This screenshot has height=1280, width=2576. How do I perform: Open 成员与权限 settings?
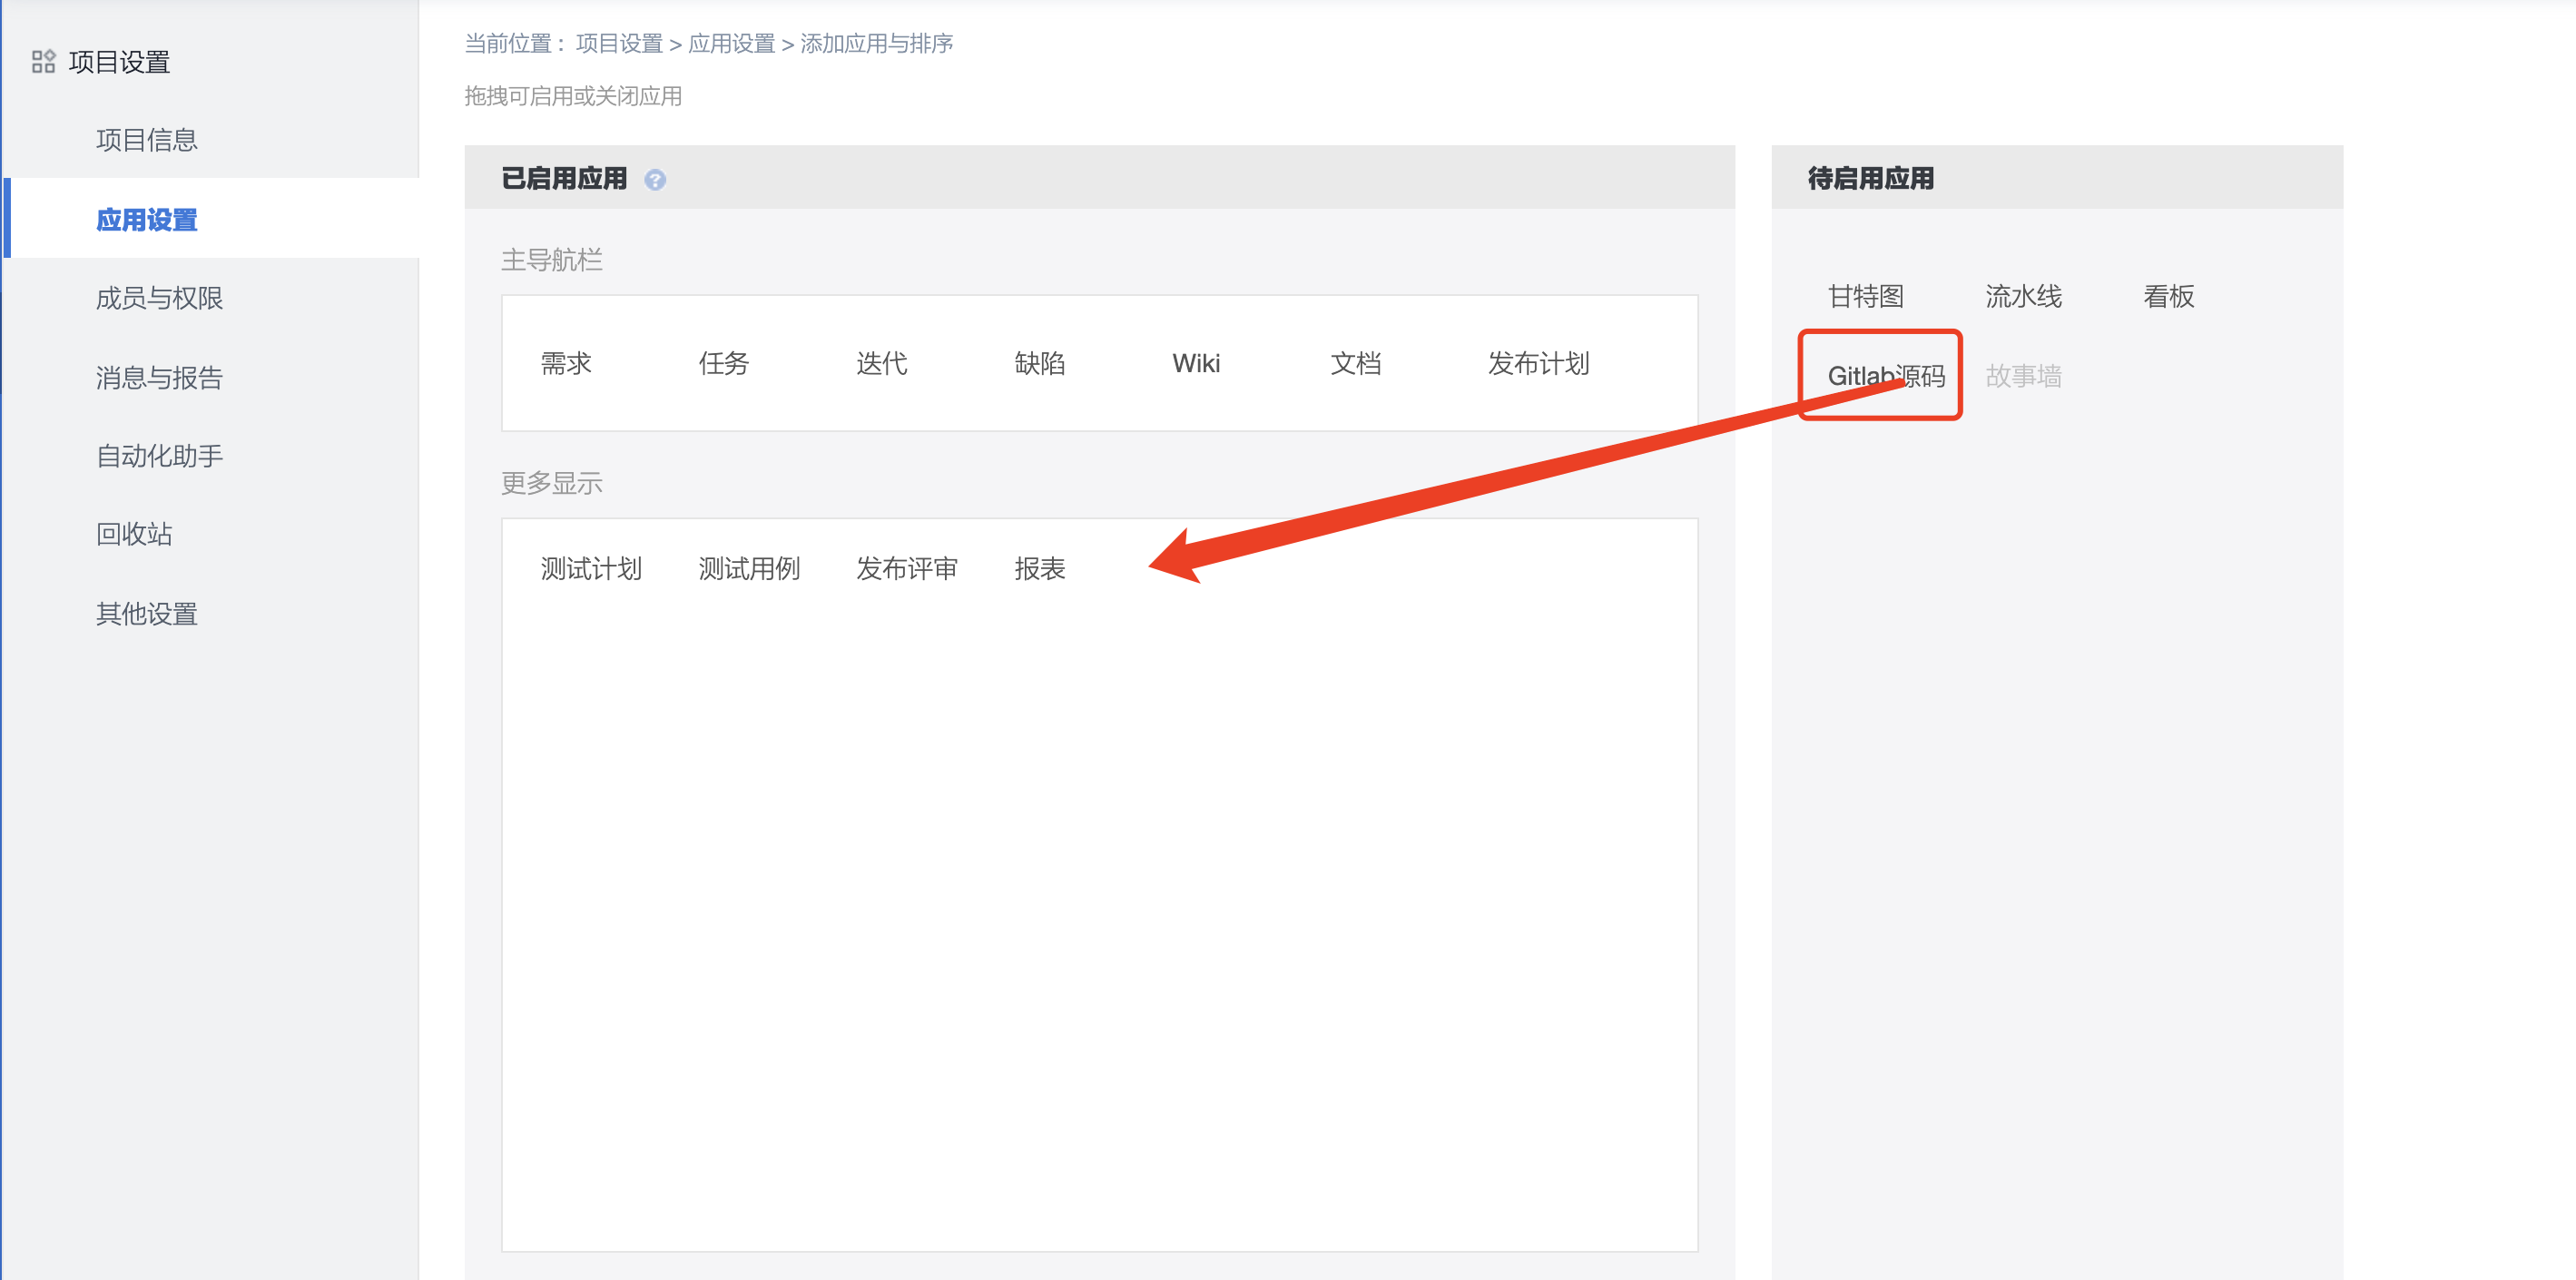(x=158, y=297)
